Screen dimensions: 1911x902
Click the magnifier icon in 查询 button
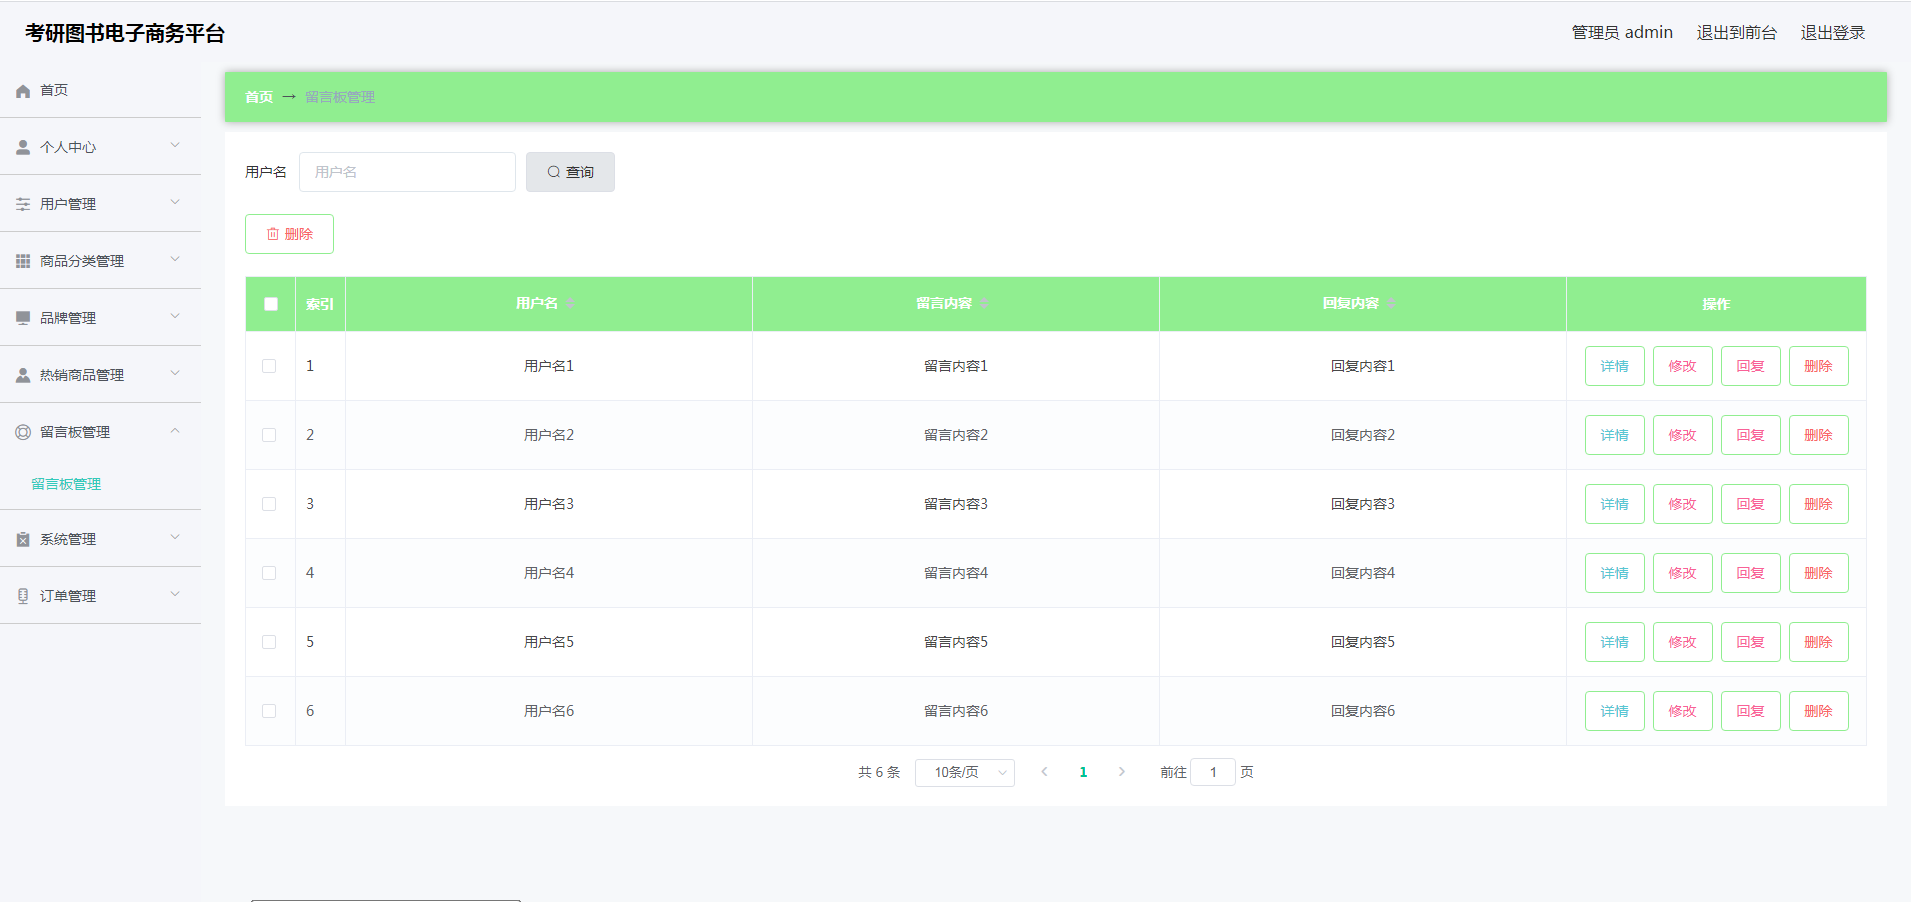(x=553, y=172)
